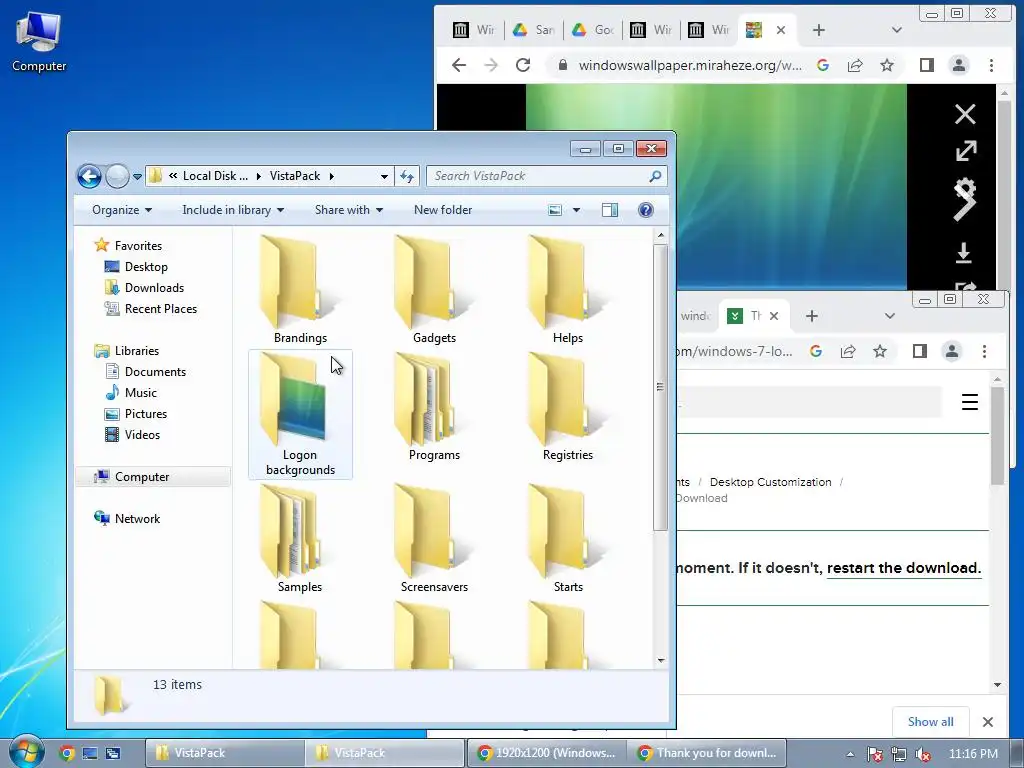
Task: Click the taskbar clock showing 11:16 PM
Action: click(973, 754)
